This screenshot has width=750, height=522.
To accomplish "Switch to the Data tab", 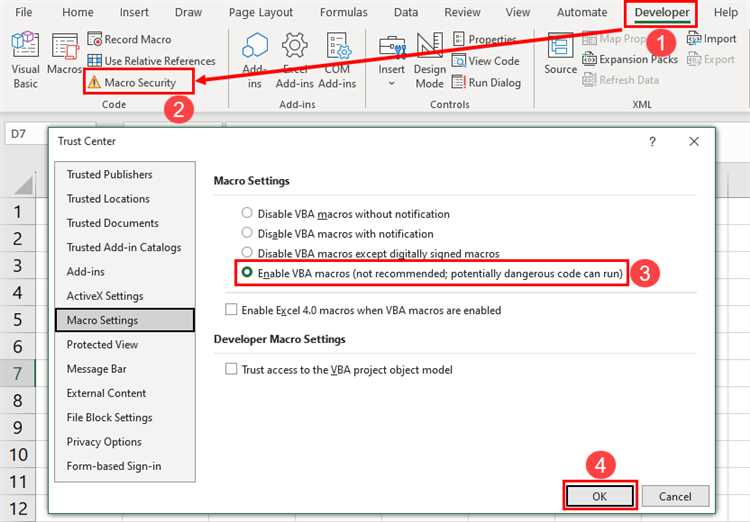I will (406, 12).
